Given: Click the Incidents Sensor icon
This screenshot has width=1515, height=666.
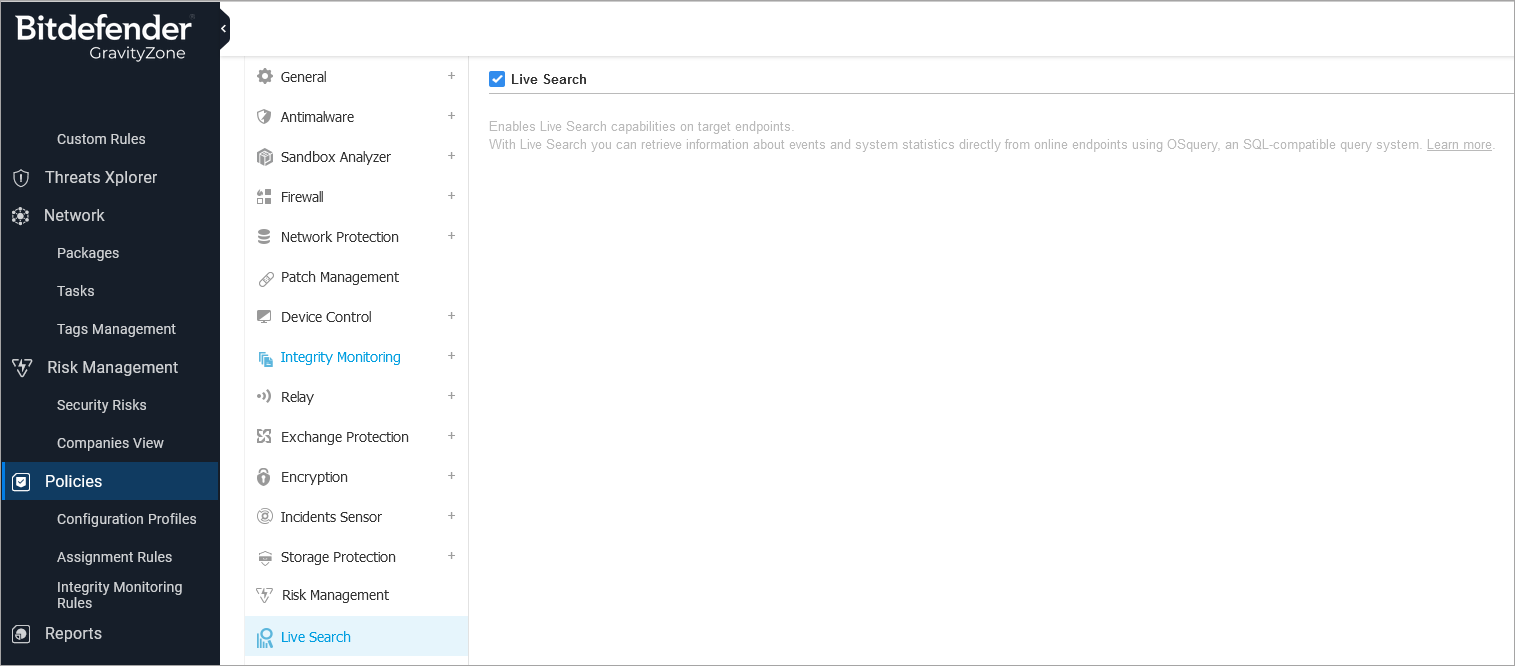Looking at the screenshot, I should point(265,517).
